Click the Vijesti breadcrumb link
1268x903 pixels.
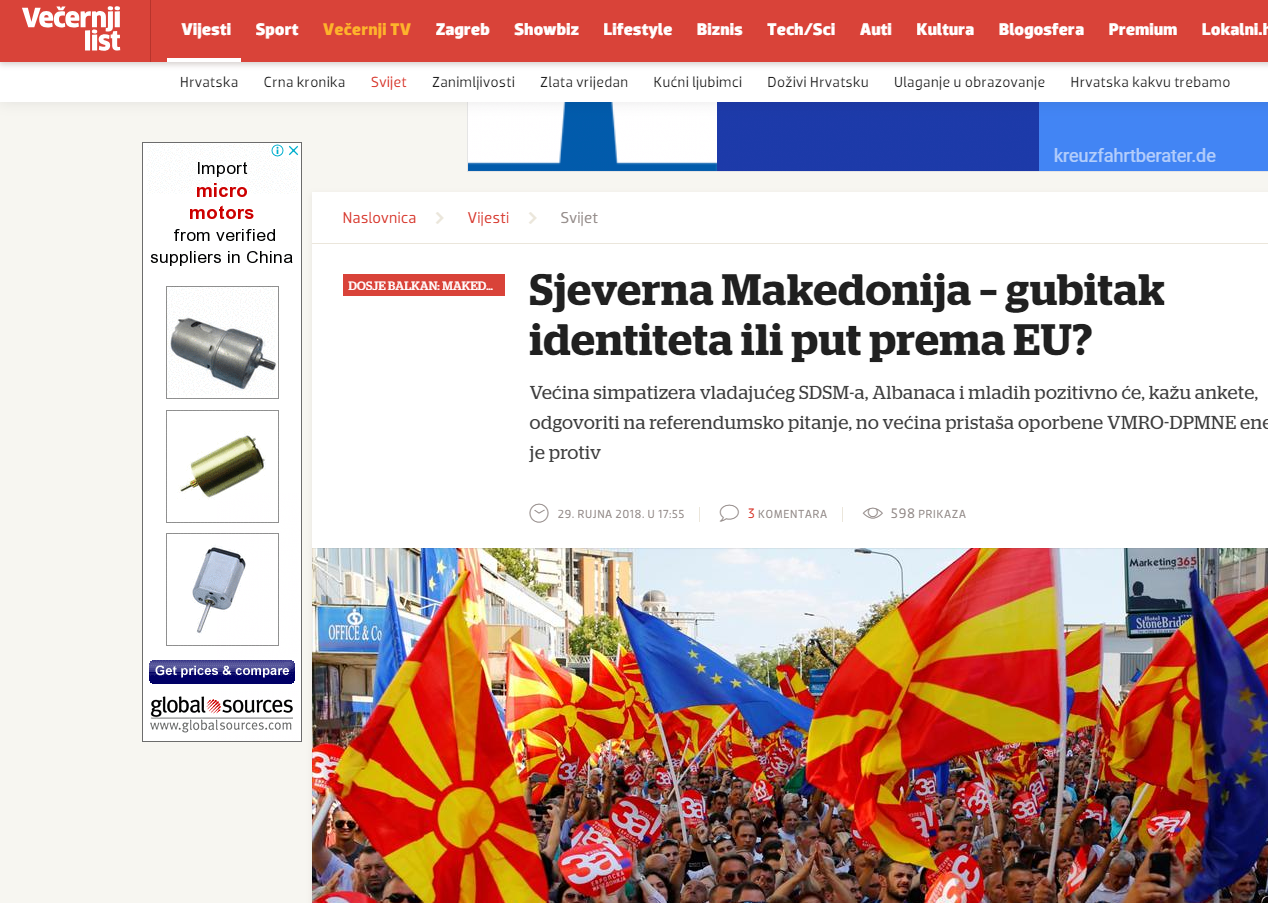pos(488,218)
